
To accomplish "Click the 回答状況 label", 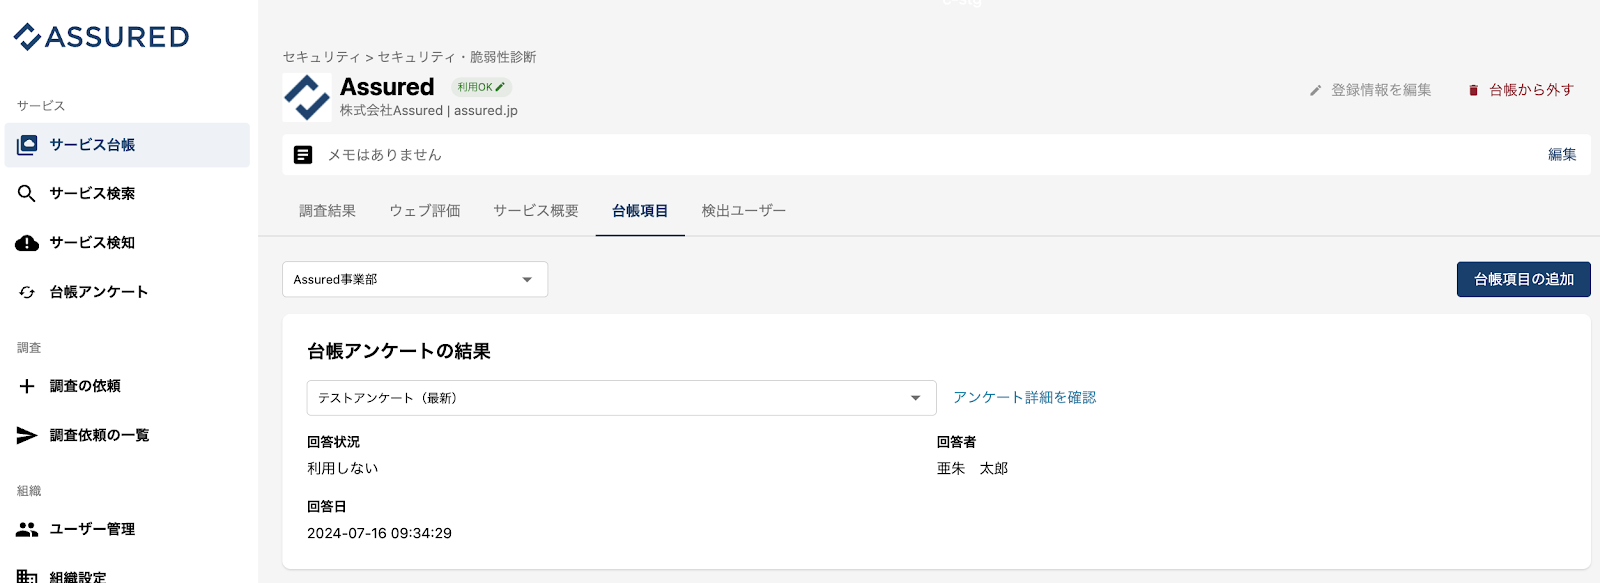I will (x=333, y=442).
